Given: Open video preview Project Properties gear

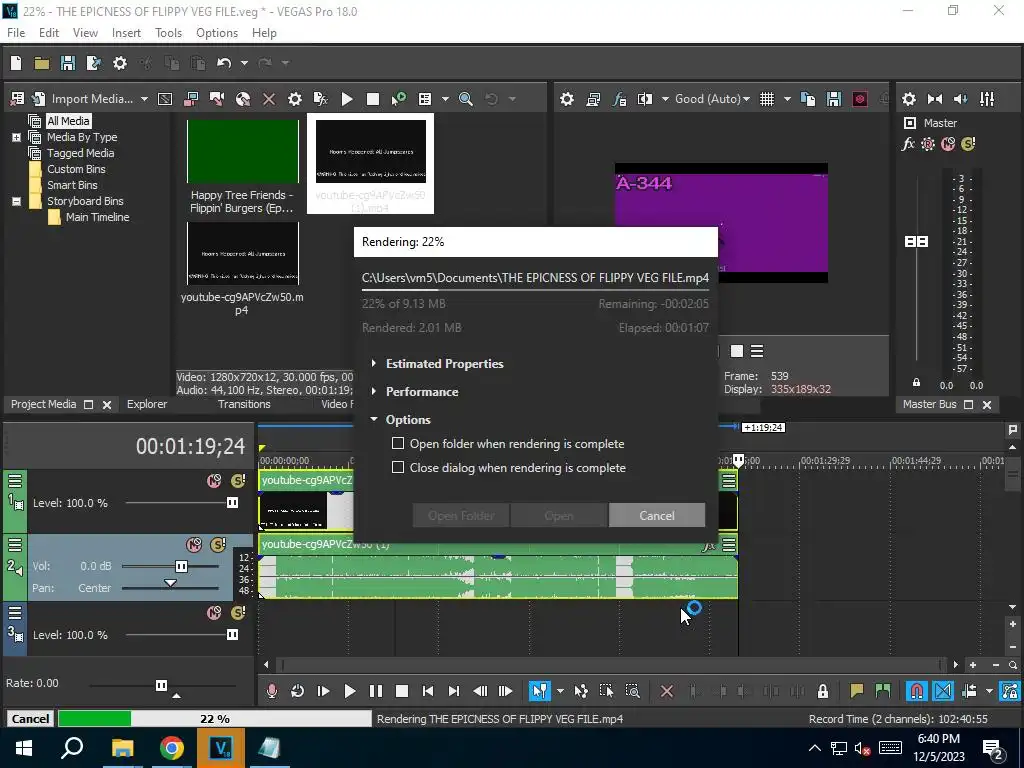Looking at the screenshot, I should click(567, 99).
